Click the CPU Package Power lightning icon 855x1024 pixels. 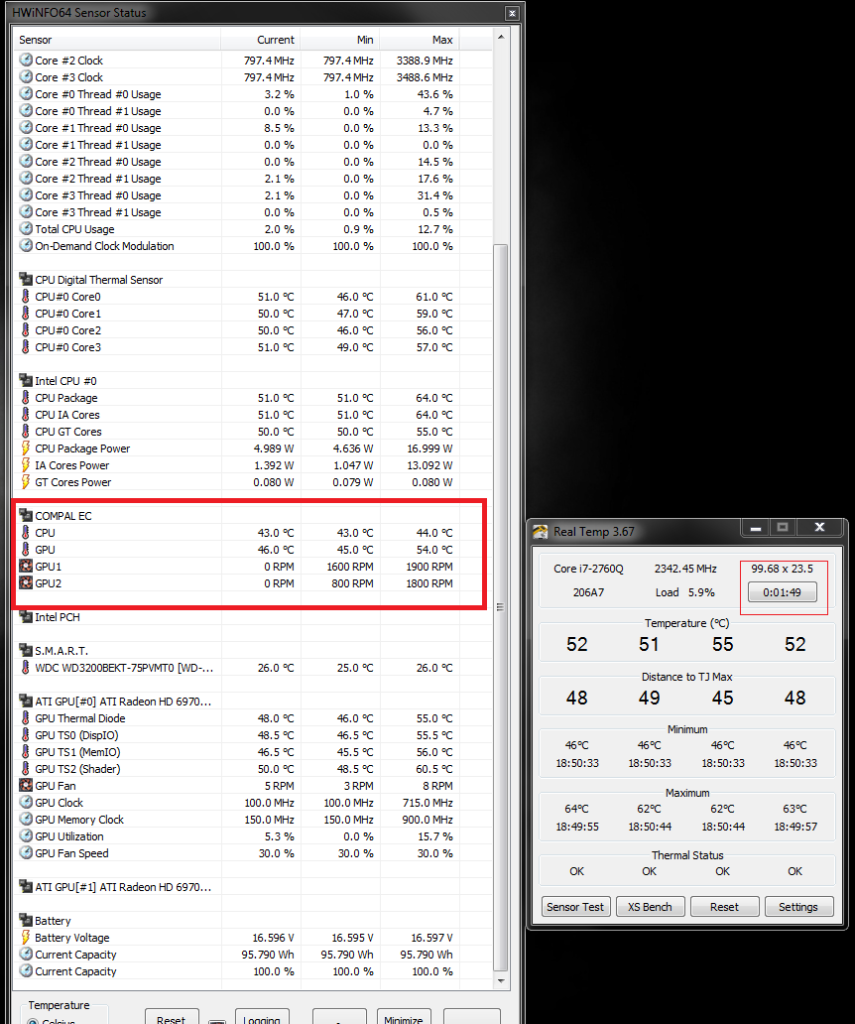click(x=26, y=449)
